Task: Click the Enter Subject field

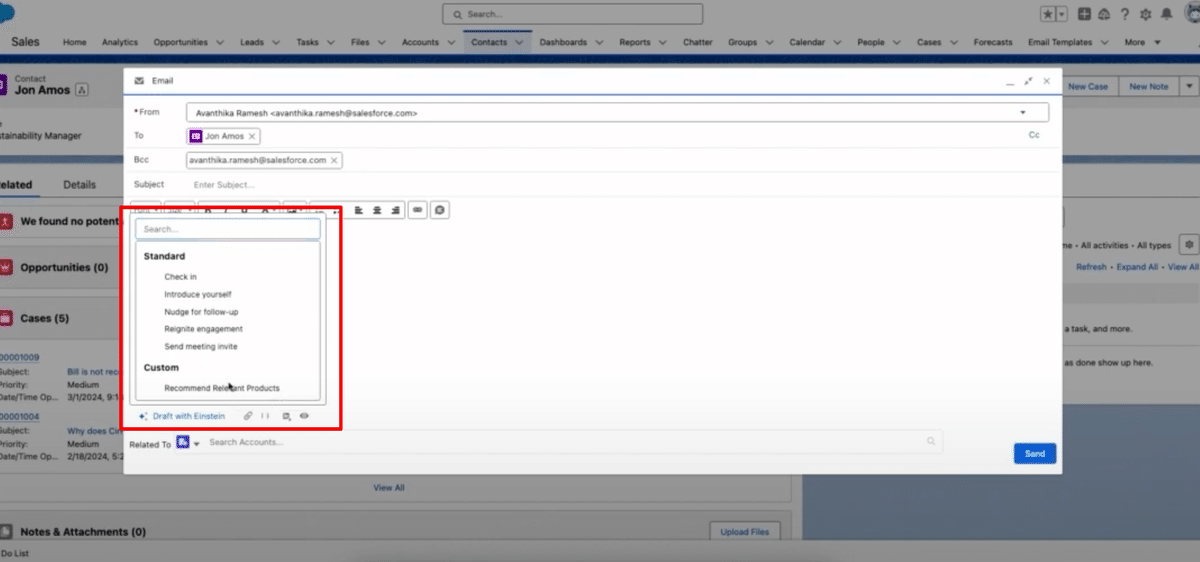Action: point(223,185)
